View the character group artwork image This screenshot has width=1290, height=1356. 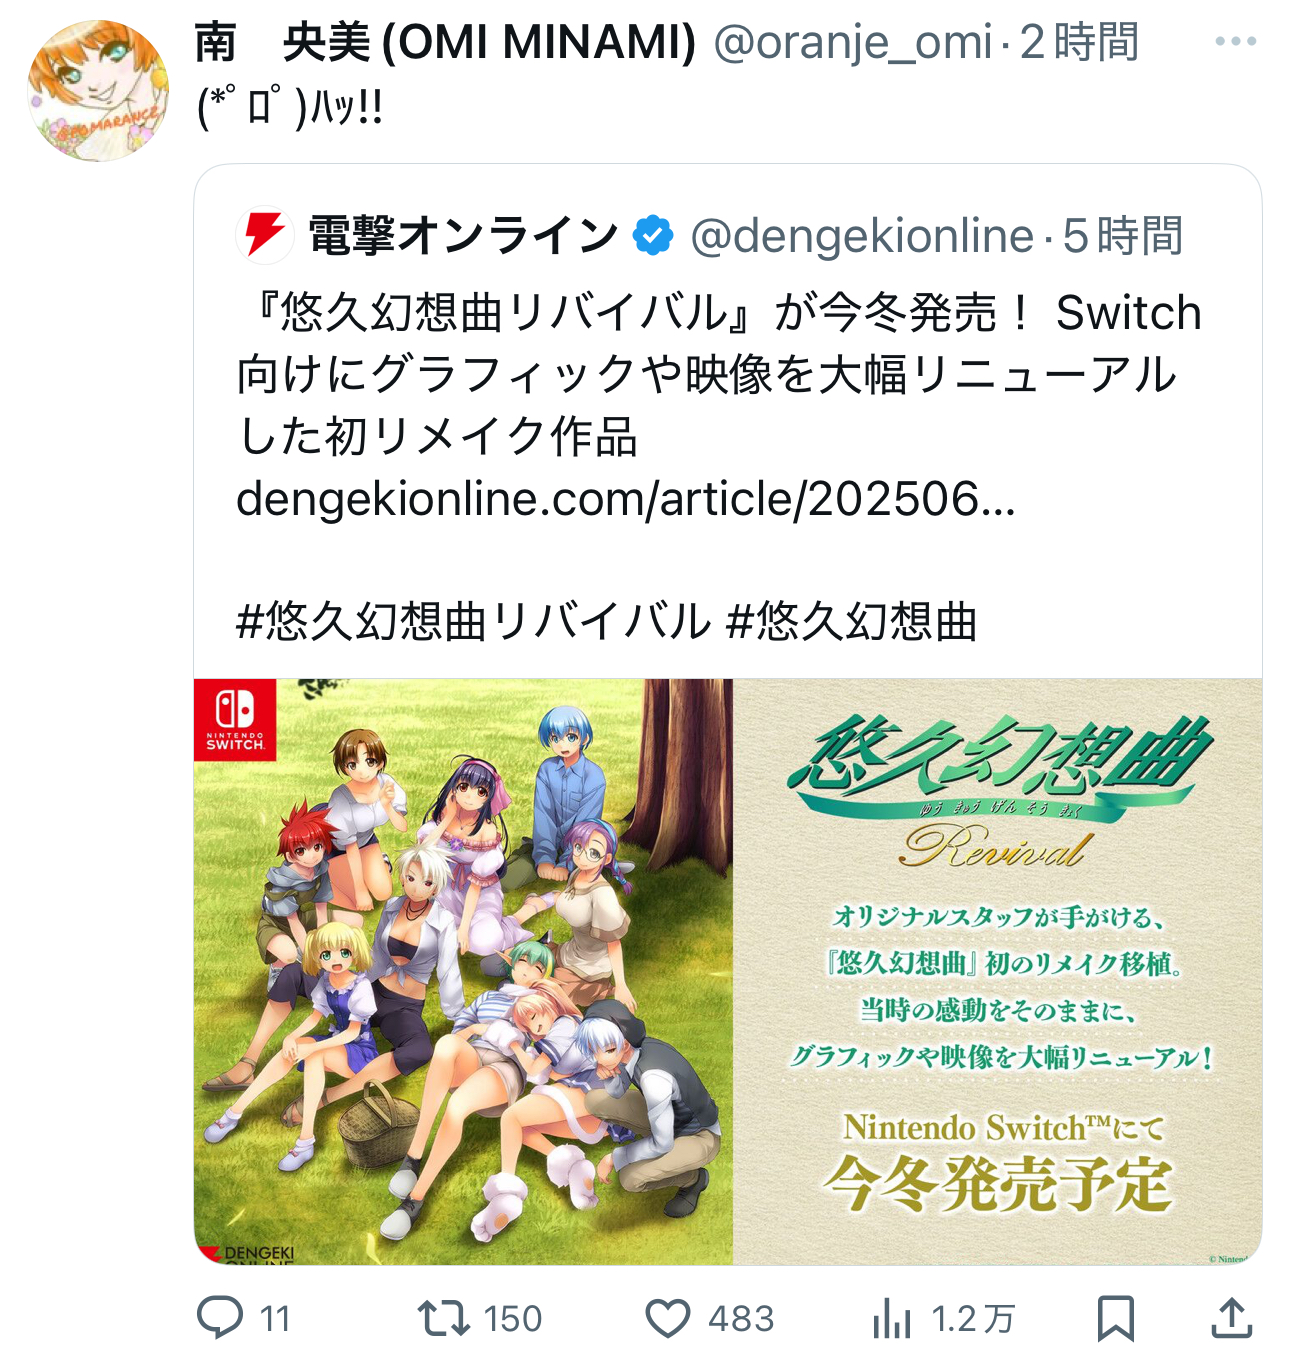(x=463, y=972)
